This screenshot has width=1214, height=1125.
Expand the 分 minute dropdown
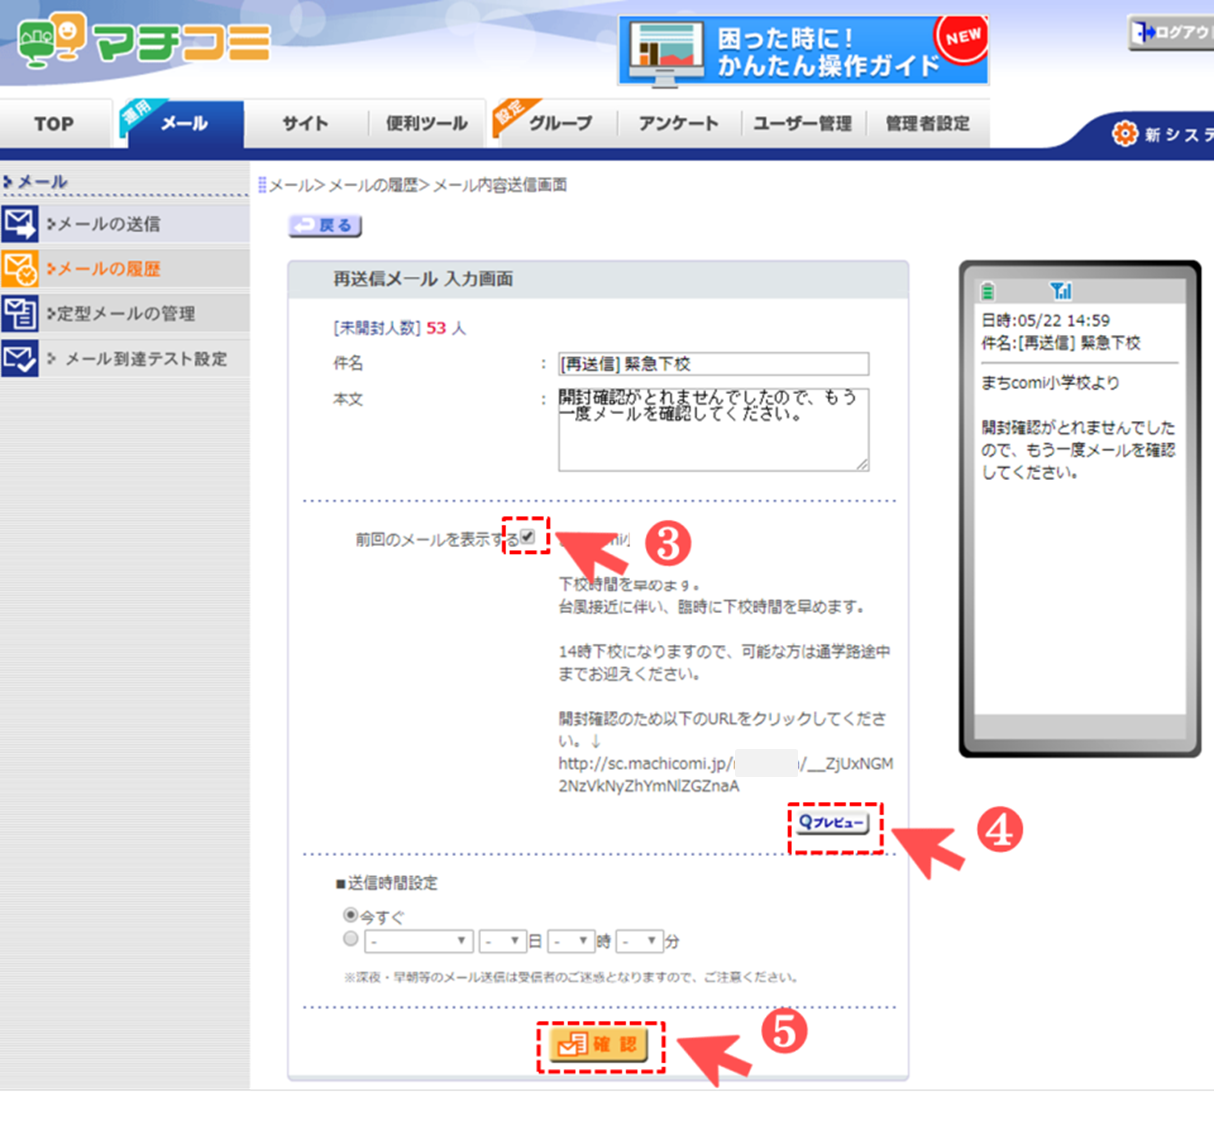click(x=639, y=941)
